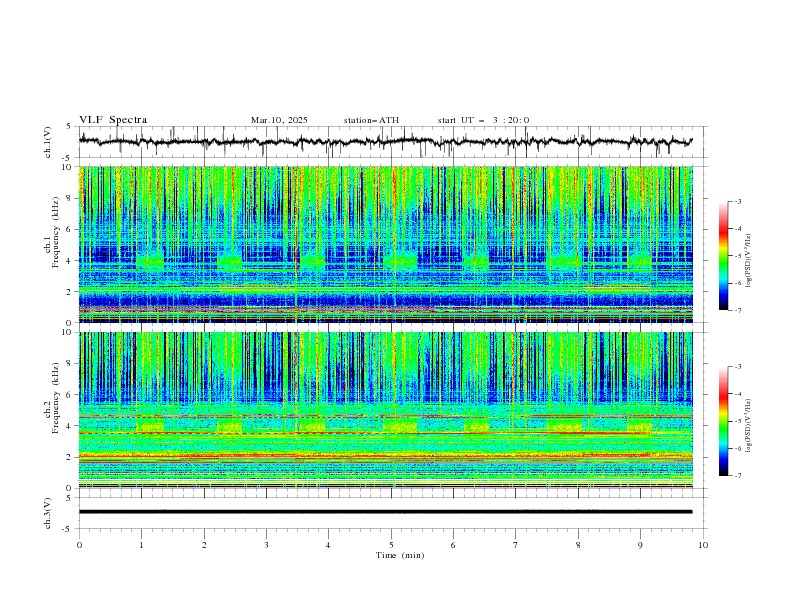Image resolution: width=792 pixels, height=612 pixels.
Task: Click the "3" tick on the Time axis
Action: tap(266, 545)
